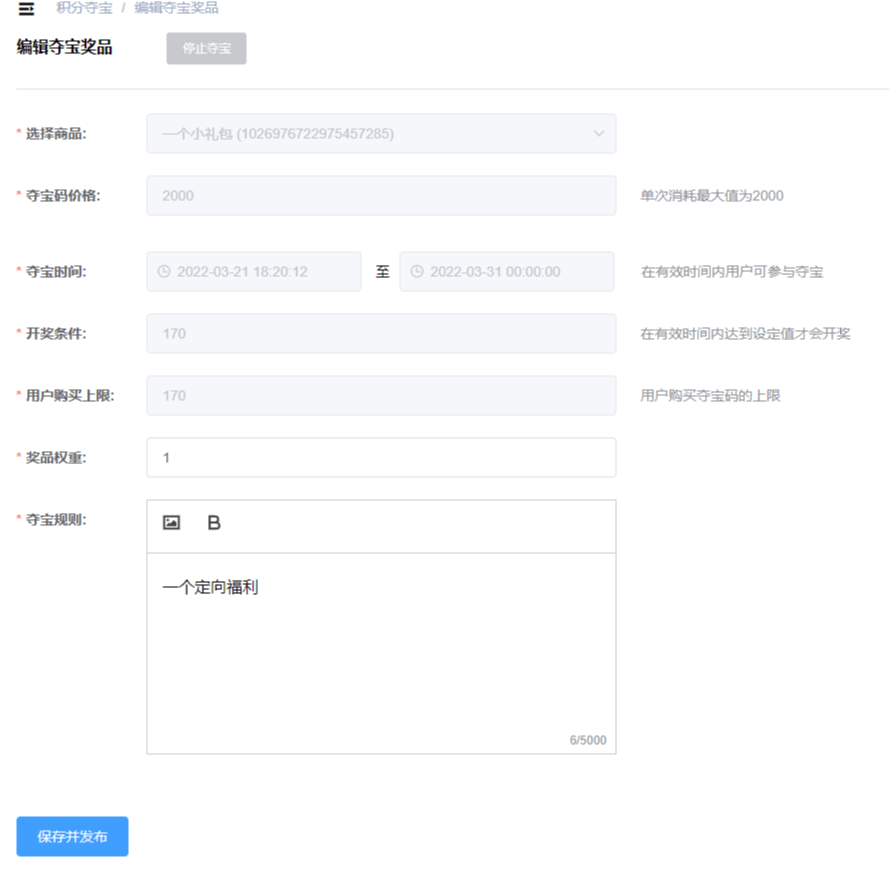
Task: Expand the 选择商品 dropdown arrow
Action: point(599,134)
